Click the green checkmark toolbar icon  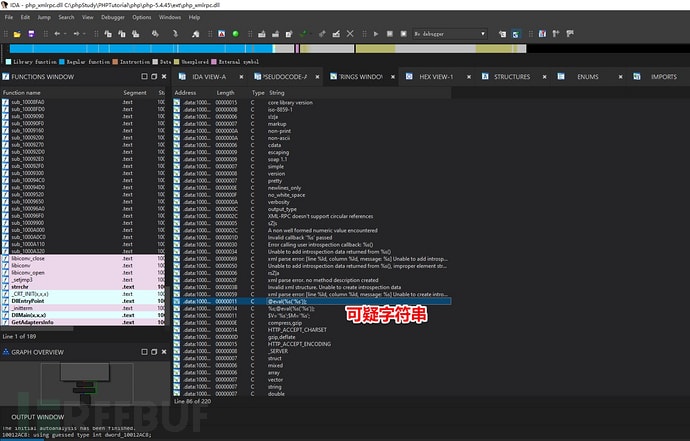point(303,34)
